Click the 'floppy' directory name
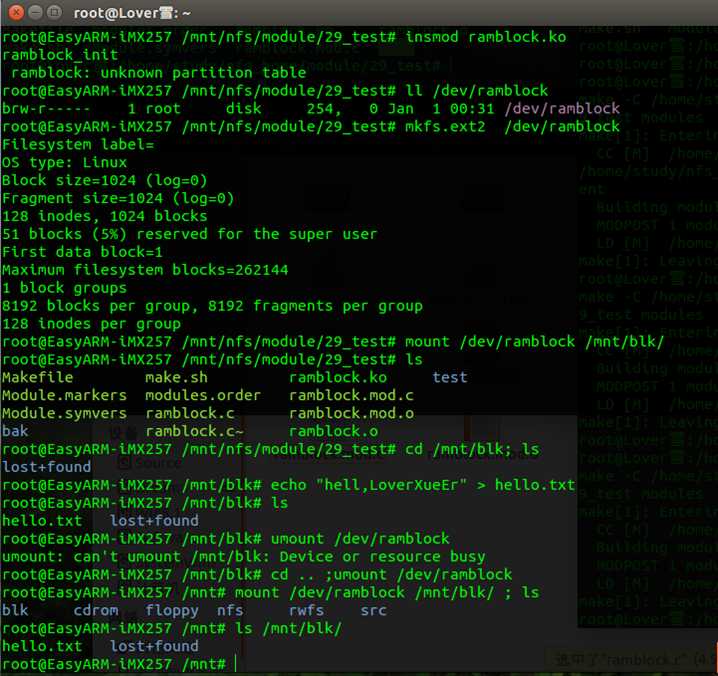Image resolution: width=718 pixels, height=676 pixels. point(172,611)
